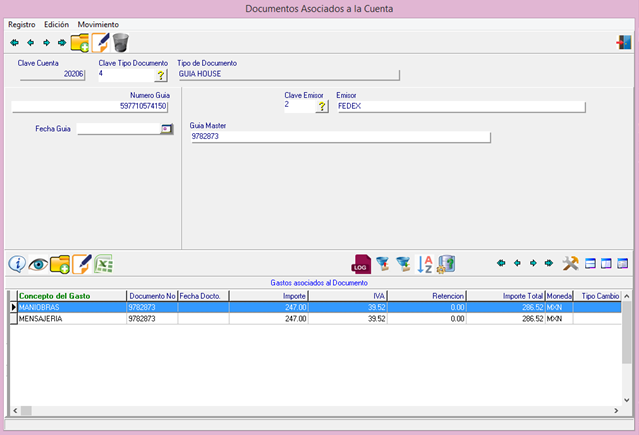Open lookup for Clave Emisor
The image size is (639, 435).
322,106
